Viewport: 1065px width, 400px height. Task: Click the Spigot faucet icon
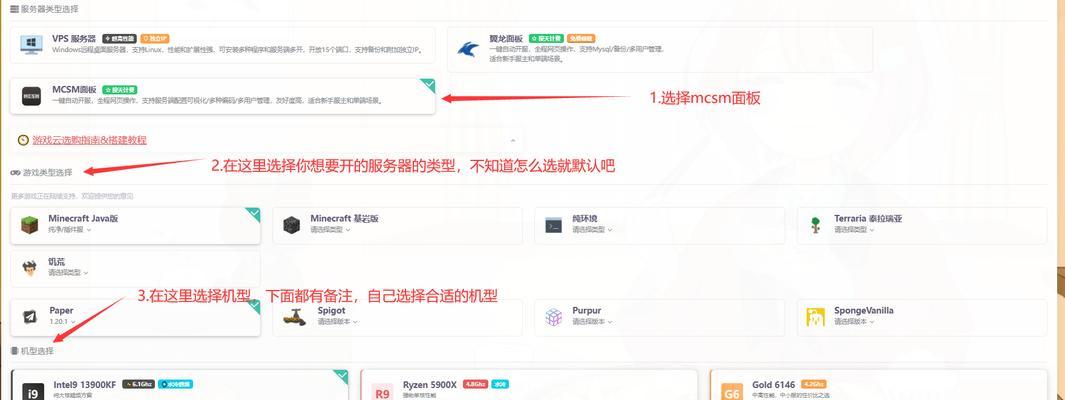(293, 316)
